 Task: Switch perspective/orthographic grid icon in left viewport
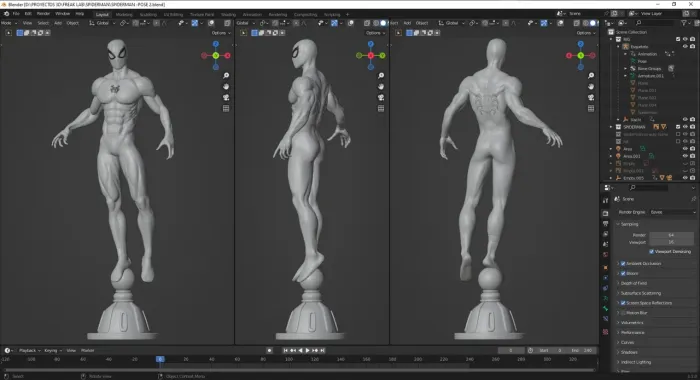point(226,109)
